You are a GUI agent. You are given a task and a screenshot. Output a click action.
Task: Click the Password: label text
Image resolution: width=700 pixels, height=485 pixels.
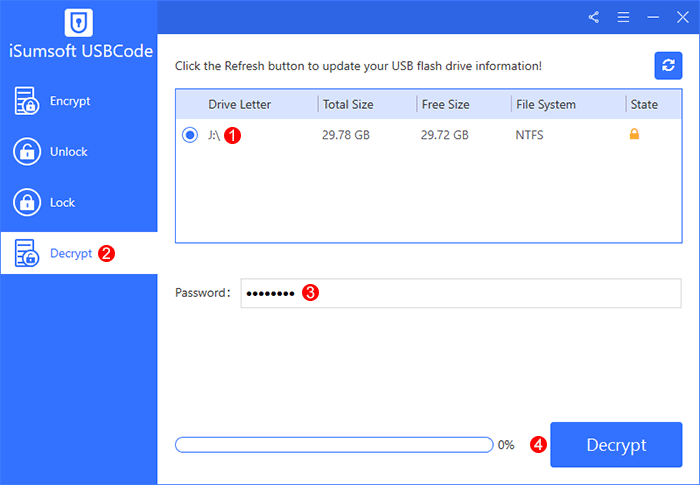[x=203, y=293]
